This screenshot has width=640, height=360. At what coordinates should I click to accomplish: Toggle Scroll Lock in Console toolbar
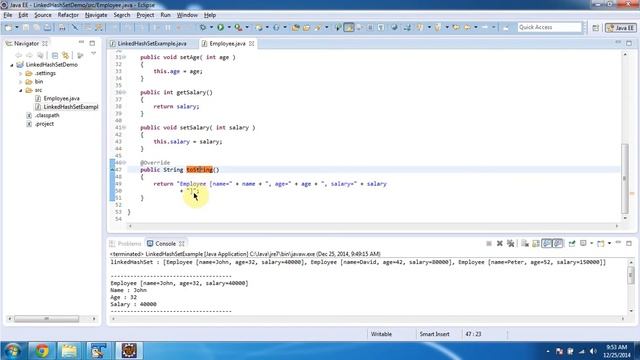coord(536,244)
